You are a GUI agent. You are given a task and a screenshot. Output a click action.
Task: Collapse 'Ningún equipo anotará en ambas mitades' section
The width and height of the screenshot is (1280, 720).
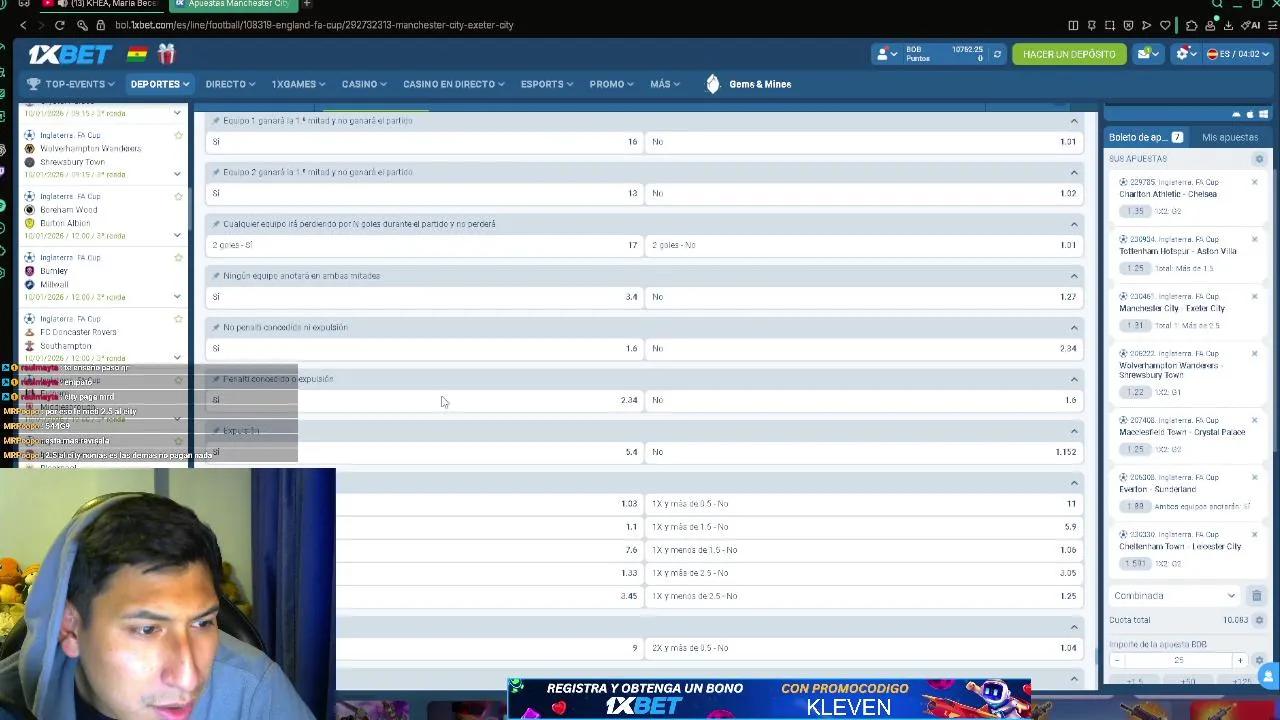pyautogui.click(x=1074, y=276)
